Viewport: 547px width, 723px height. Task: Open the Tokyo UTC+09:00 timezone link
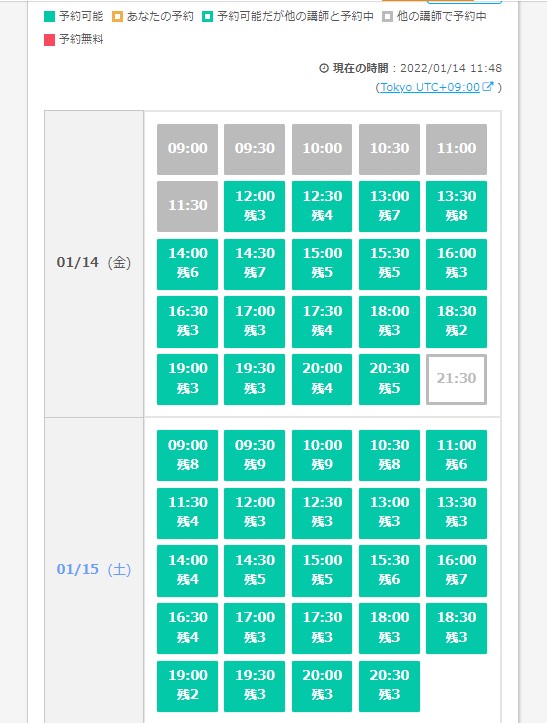pos(430,87)
